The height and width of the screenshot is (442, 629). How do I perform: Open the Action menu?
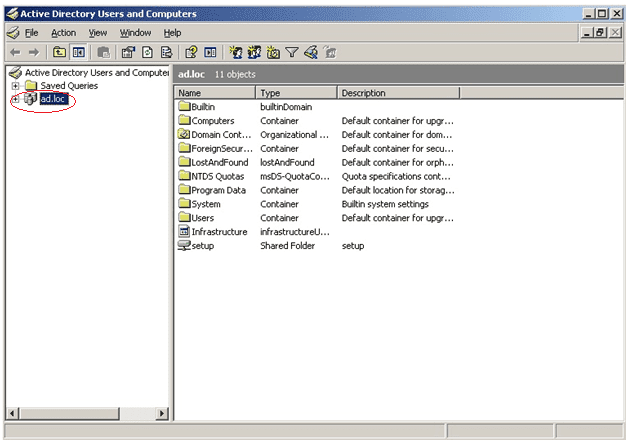tap(63, 33)
